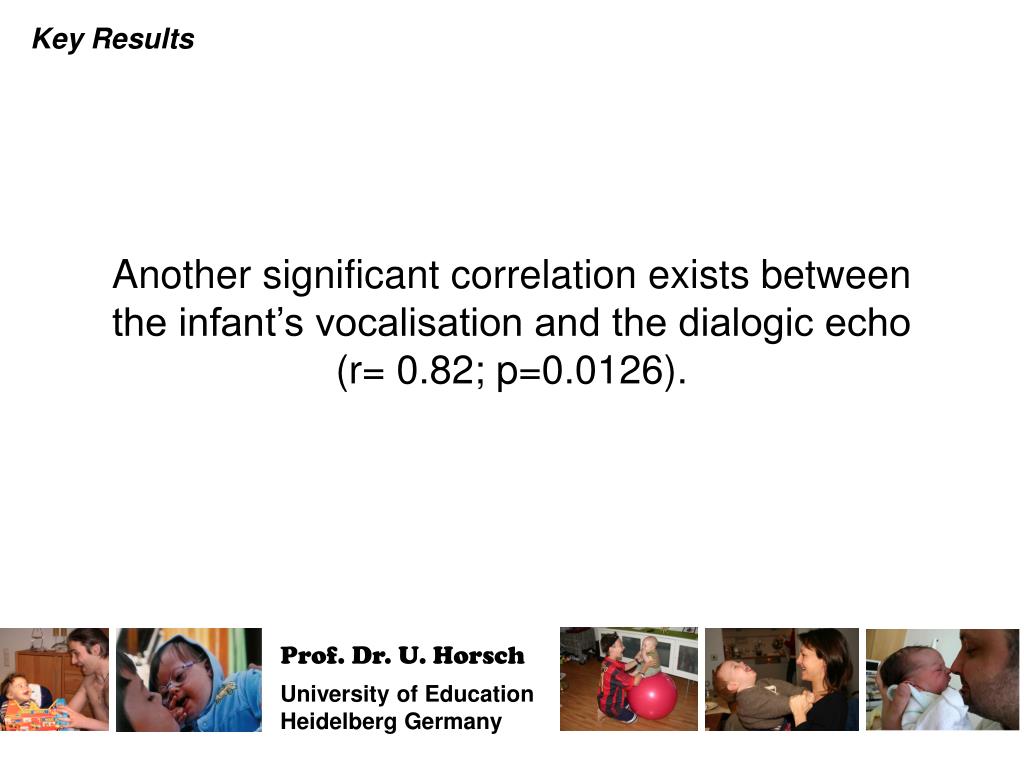This screenshot has height=768, width=1024.
Task: Click the 'Heidelberg Germany' text line
Action: (x=391, y=722)
